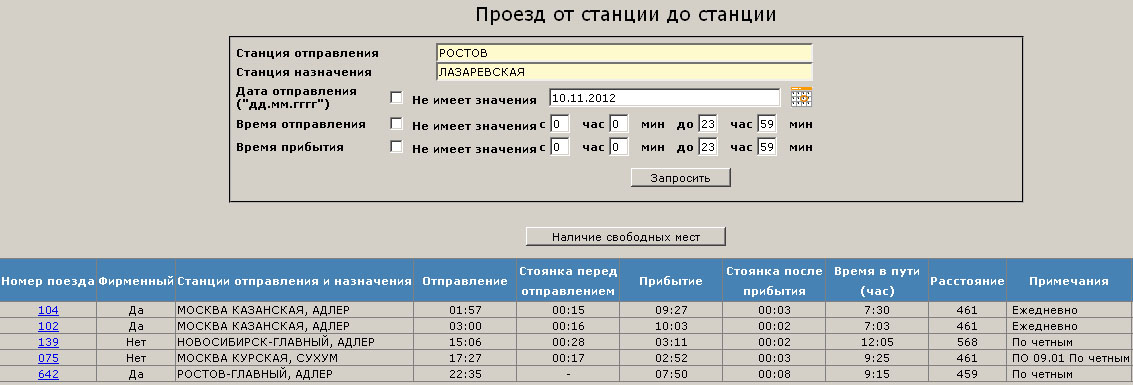The width and height of the screenshot is (1133, 385).
Task: Click the note 'ПО 09.01 По четным'
Action: click(1071, 358)
